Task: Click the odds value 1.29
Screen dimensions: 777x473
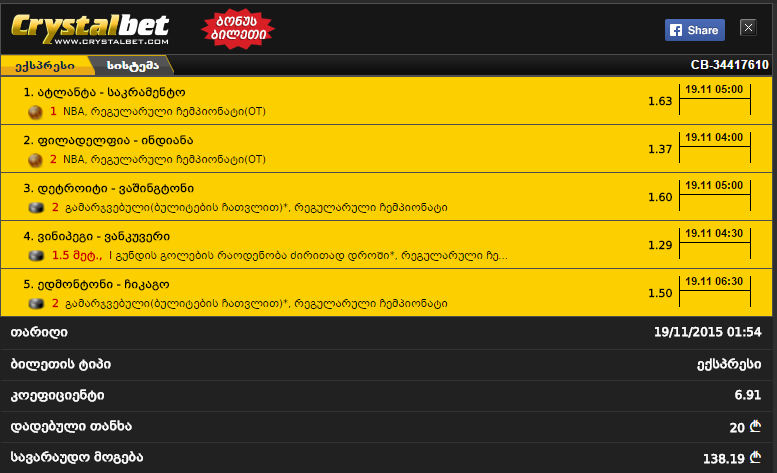Action: point(660,245)
